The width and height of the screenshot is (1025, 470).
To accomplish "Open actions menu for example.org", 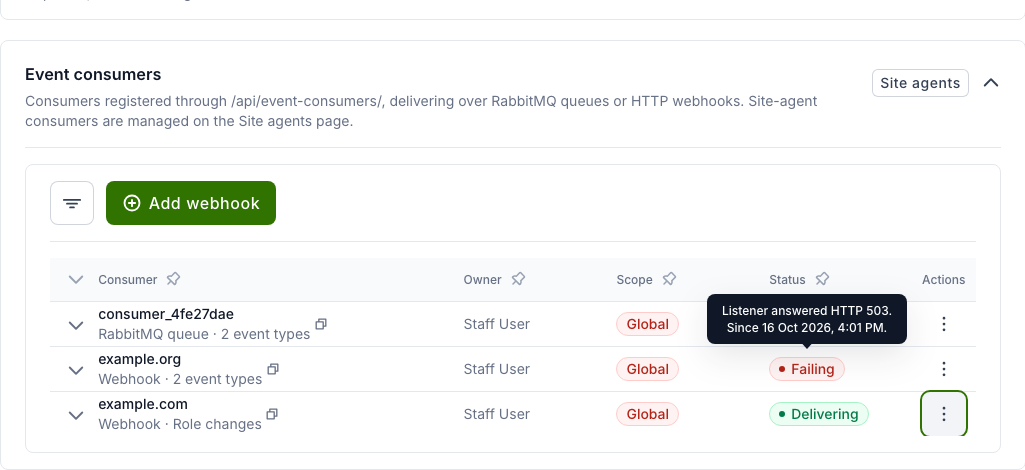I will [943, 369].
